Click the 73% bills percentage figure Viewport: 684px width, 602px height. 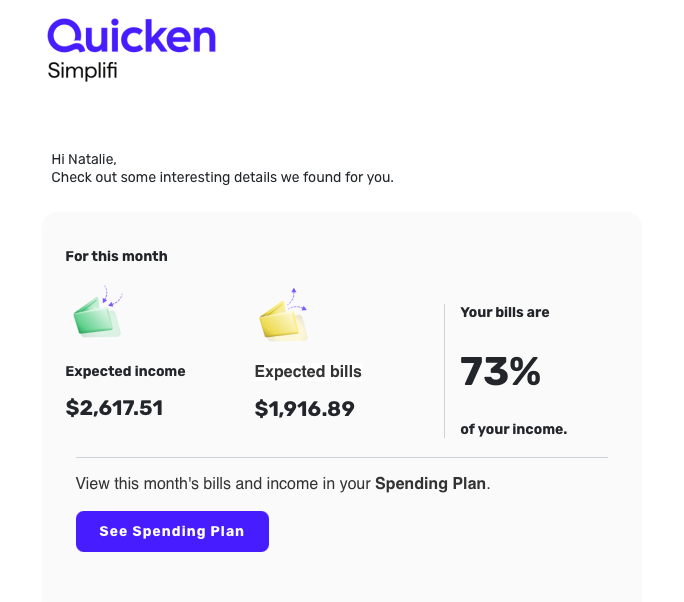[x=500, y=371]
